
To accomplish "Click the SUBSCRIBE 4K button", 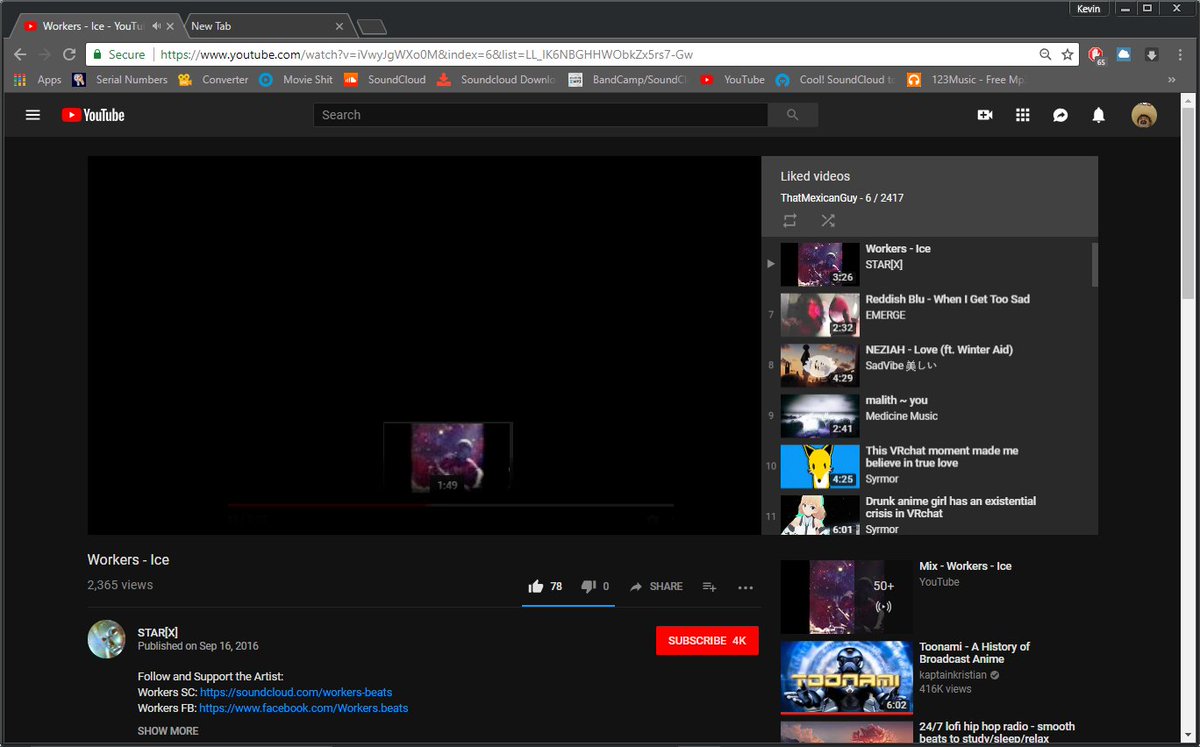I will (707, 640).
